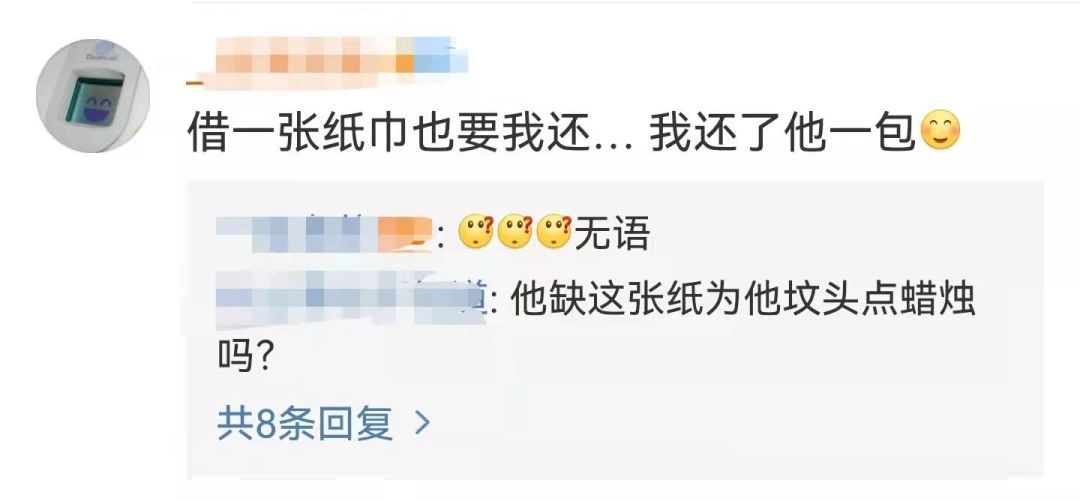Select the reply 他缺这张纸为他坟头点蜡烛
This screenshot has height=501, width=1080.
point(742,302)
